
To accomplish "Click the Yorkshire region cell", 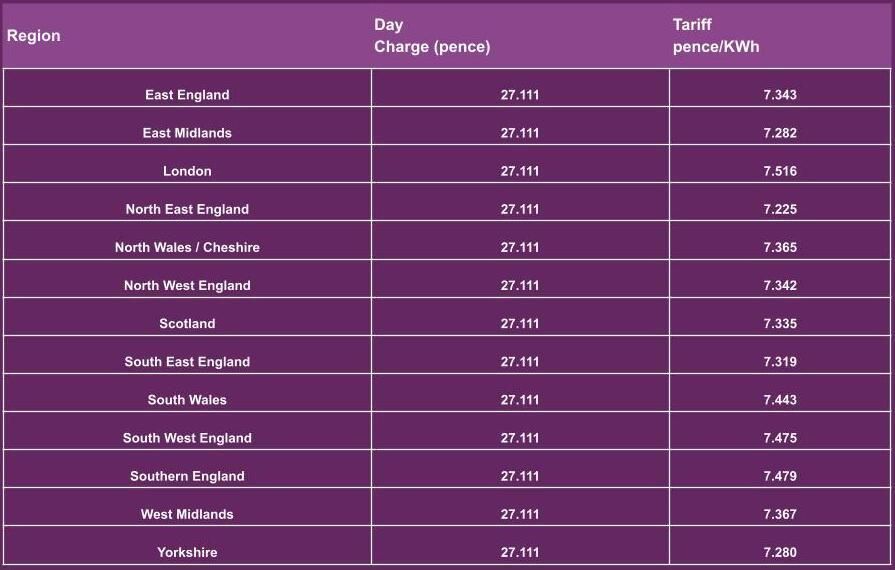I will coord(187,552).
